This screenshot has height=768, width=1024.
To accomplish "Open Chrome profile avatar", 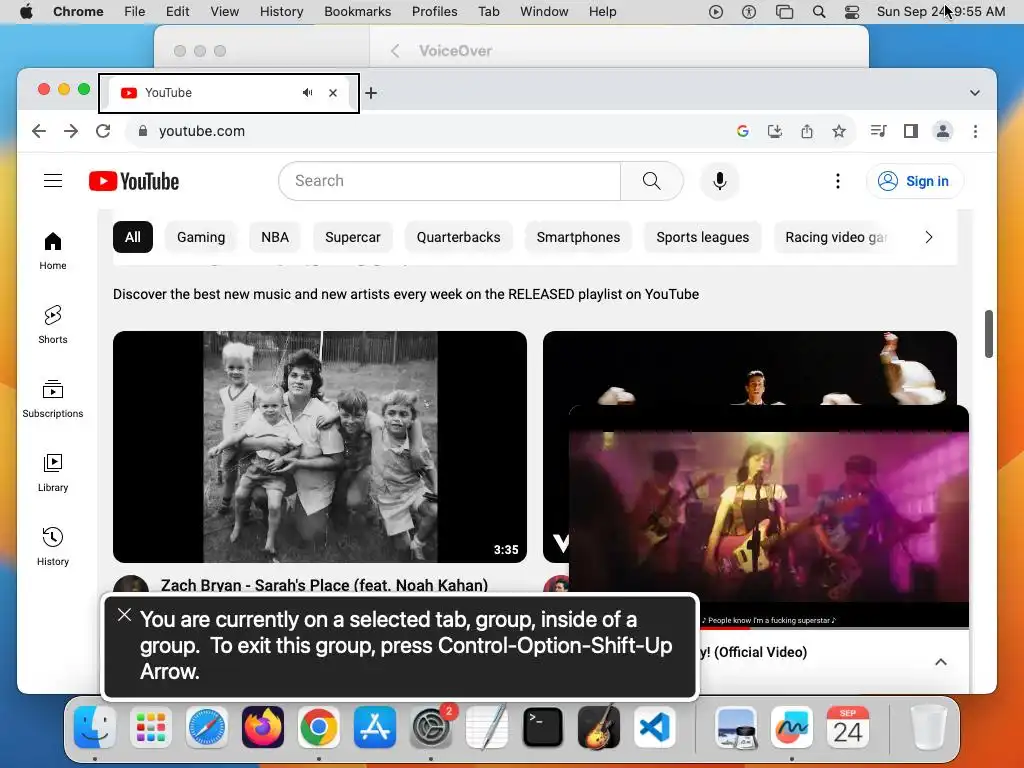I will pyautogui.click(x=943, y=131).
